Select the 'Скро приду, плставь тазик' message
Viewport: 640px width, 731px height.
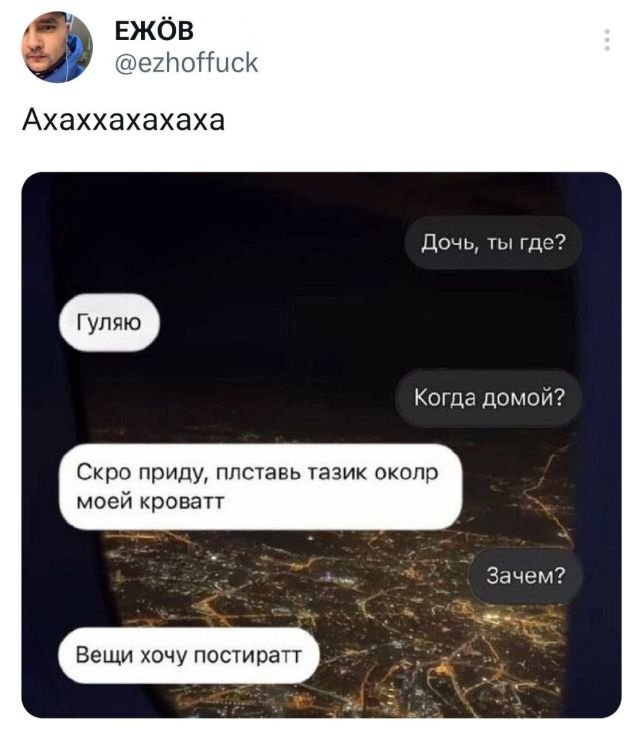261,487
